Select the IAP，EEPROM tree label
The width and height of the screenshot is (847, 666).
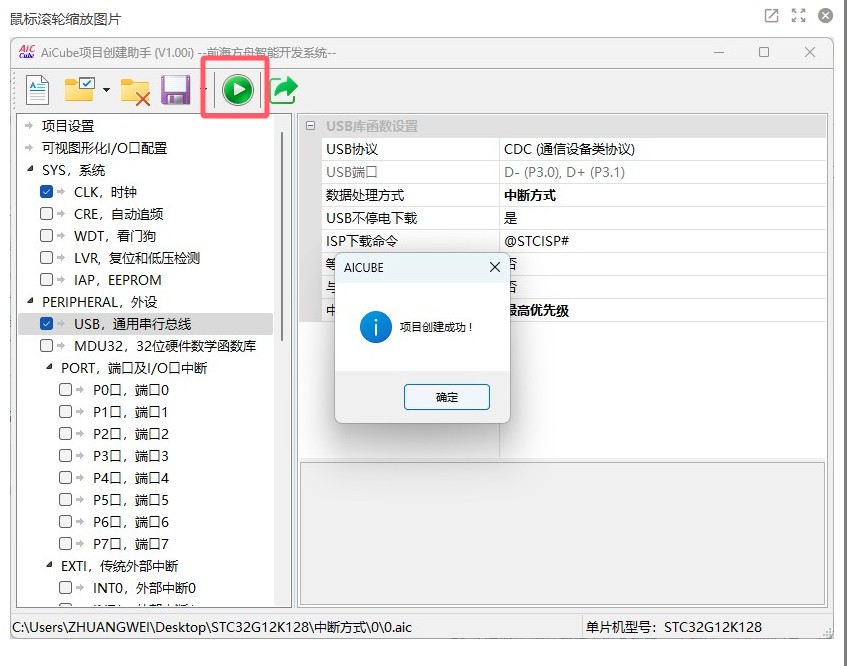click(x=118, y=280)
